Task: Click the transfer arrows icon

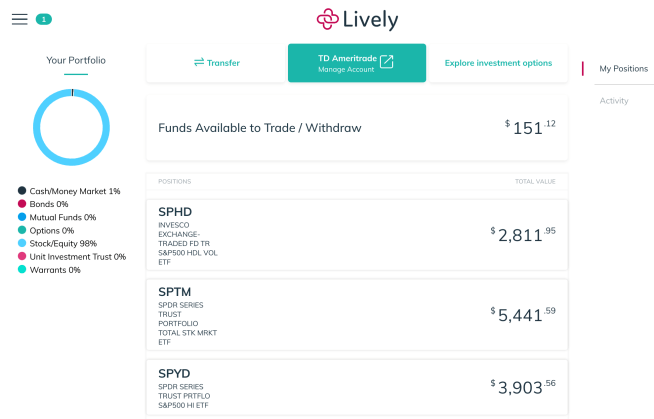Action: click(x=199, y=62)
